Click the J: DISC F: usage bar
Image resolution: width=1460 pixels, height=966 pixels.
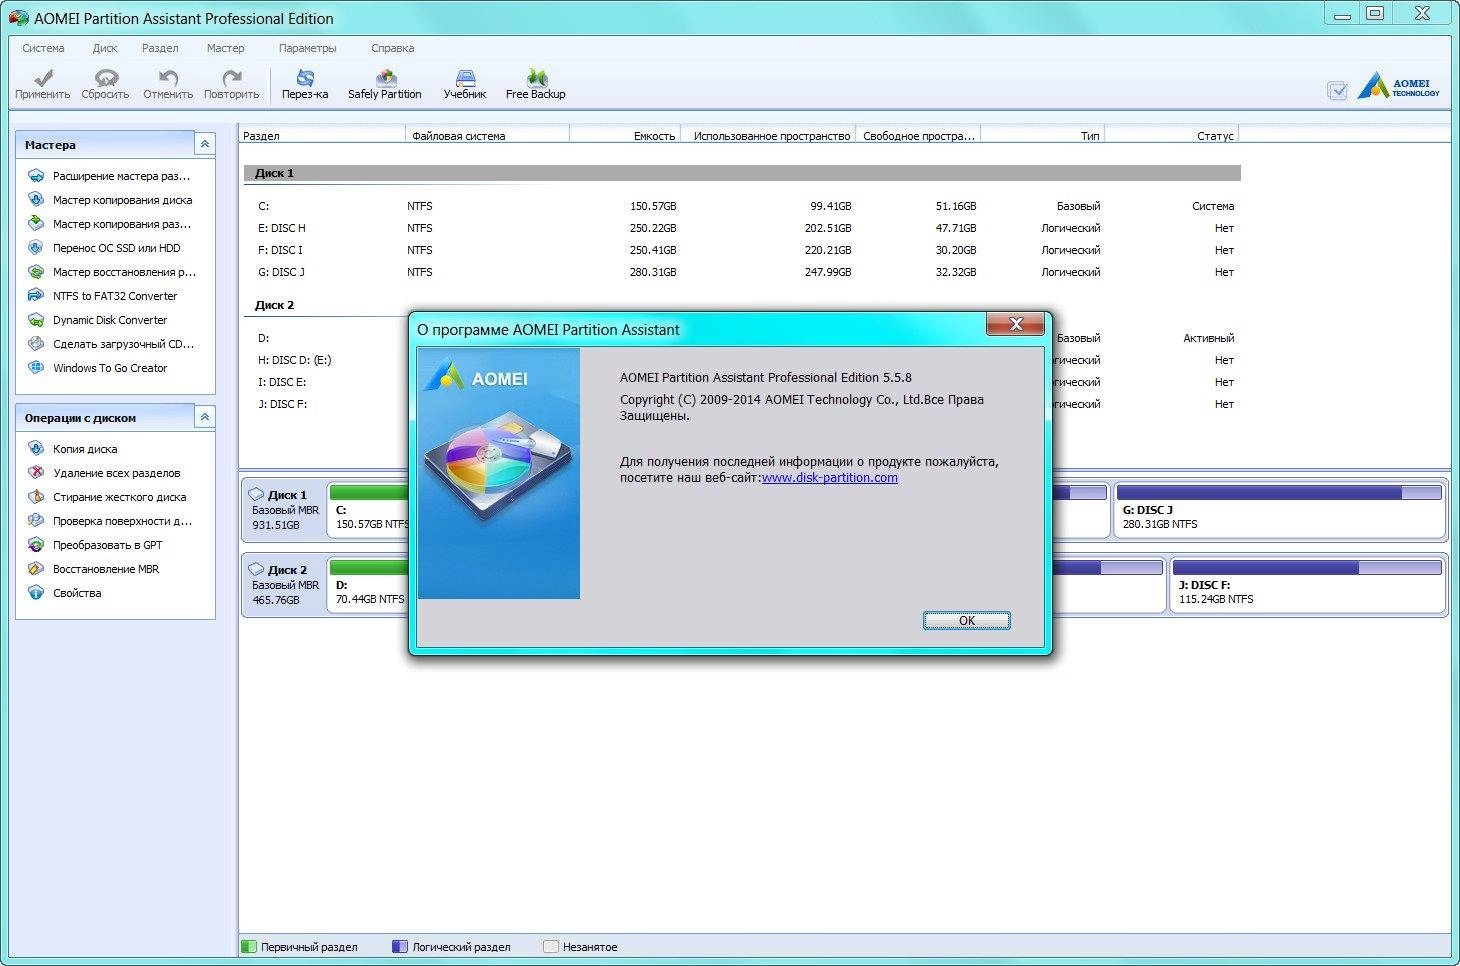(1307, 568)
